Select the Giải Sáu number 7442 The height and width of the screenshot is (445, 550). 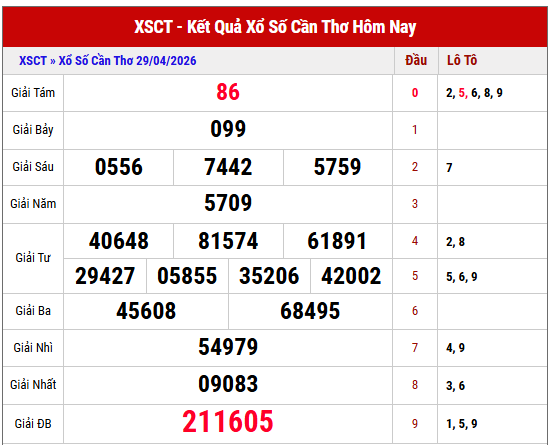228,167
